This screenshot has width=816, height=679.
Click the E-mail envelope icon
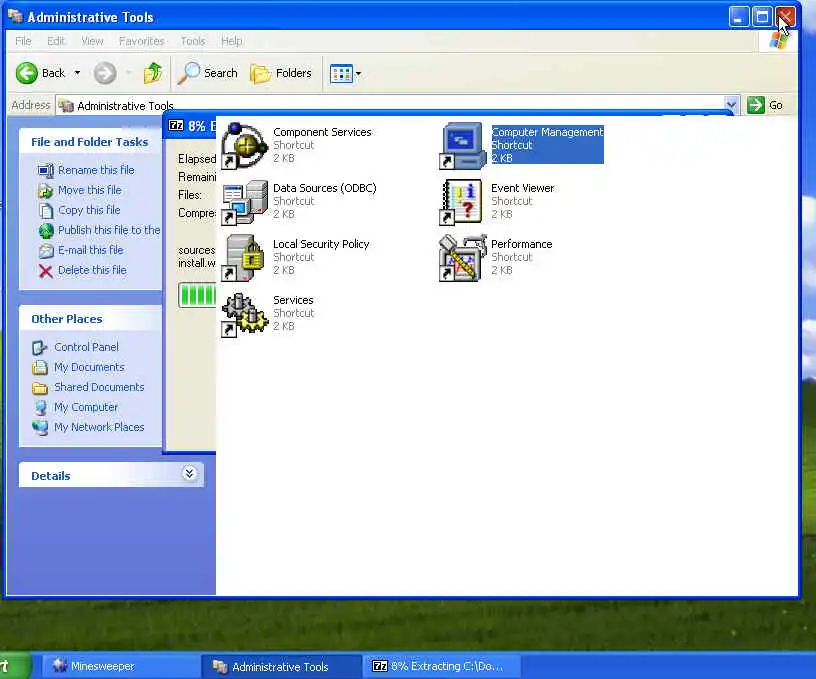coord(46,251)
